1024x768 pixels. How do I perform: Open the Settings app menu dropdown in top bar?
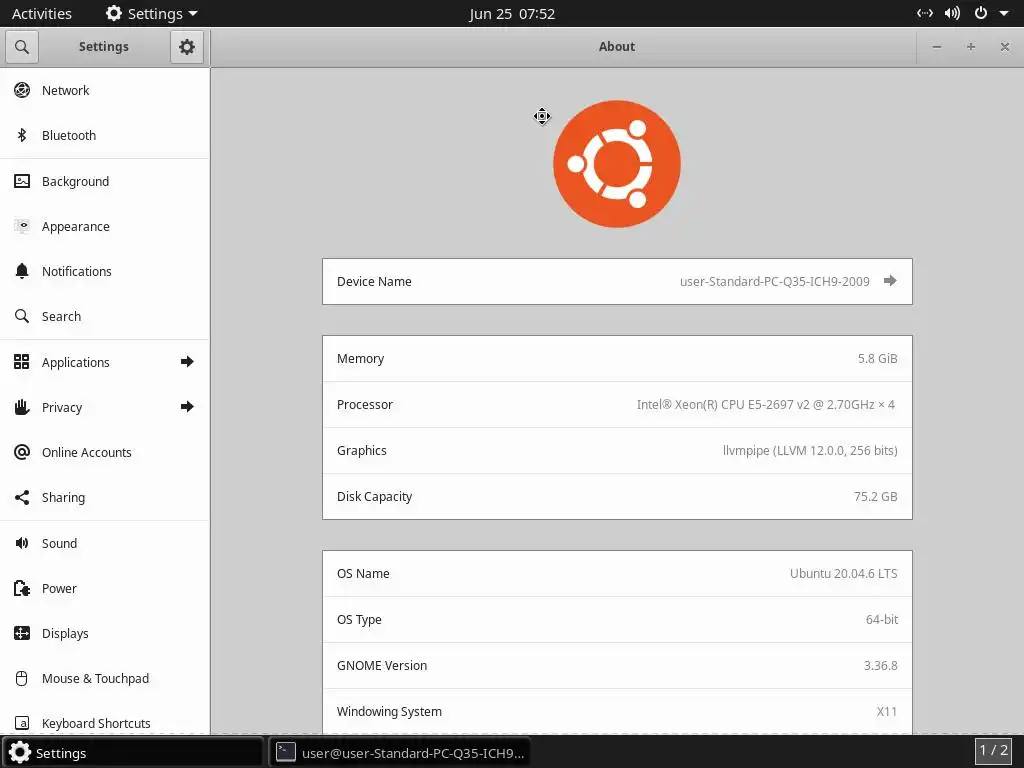click(x=152, y=13)
